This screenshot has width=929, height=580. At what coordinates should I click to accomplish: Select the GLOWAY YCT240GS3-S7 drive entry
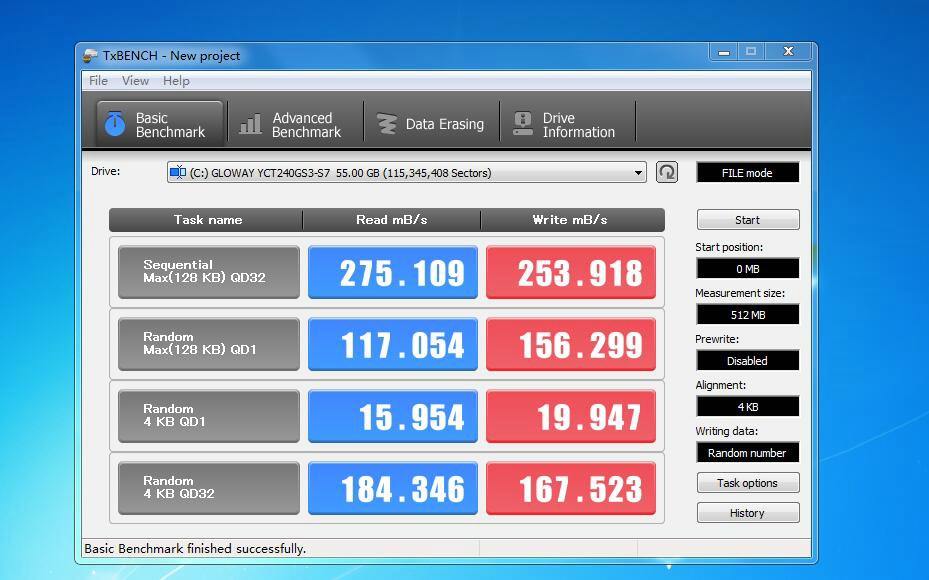coord(406,172)
